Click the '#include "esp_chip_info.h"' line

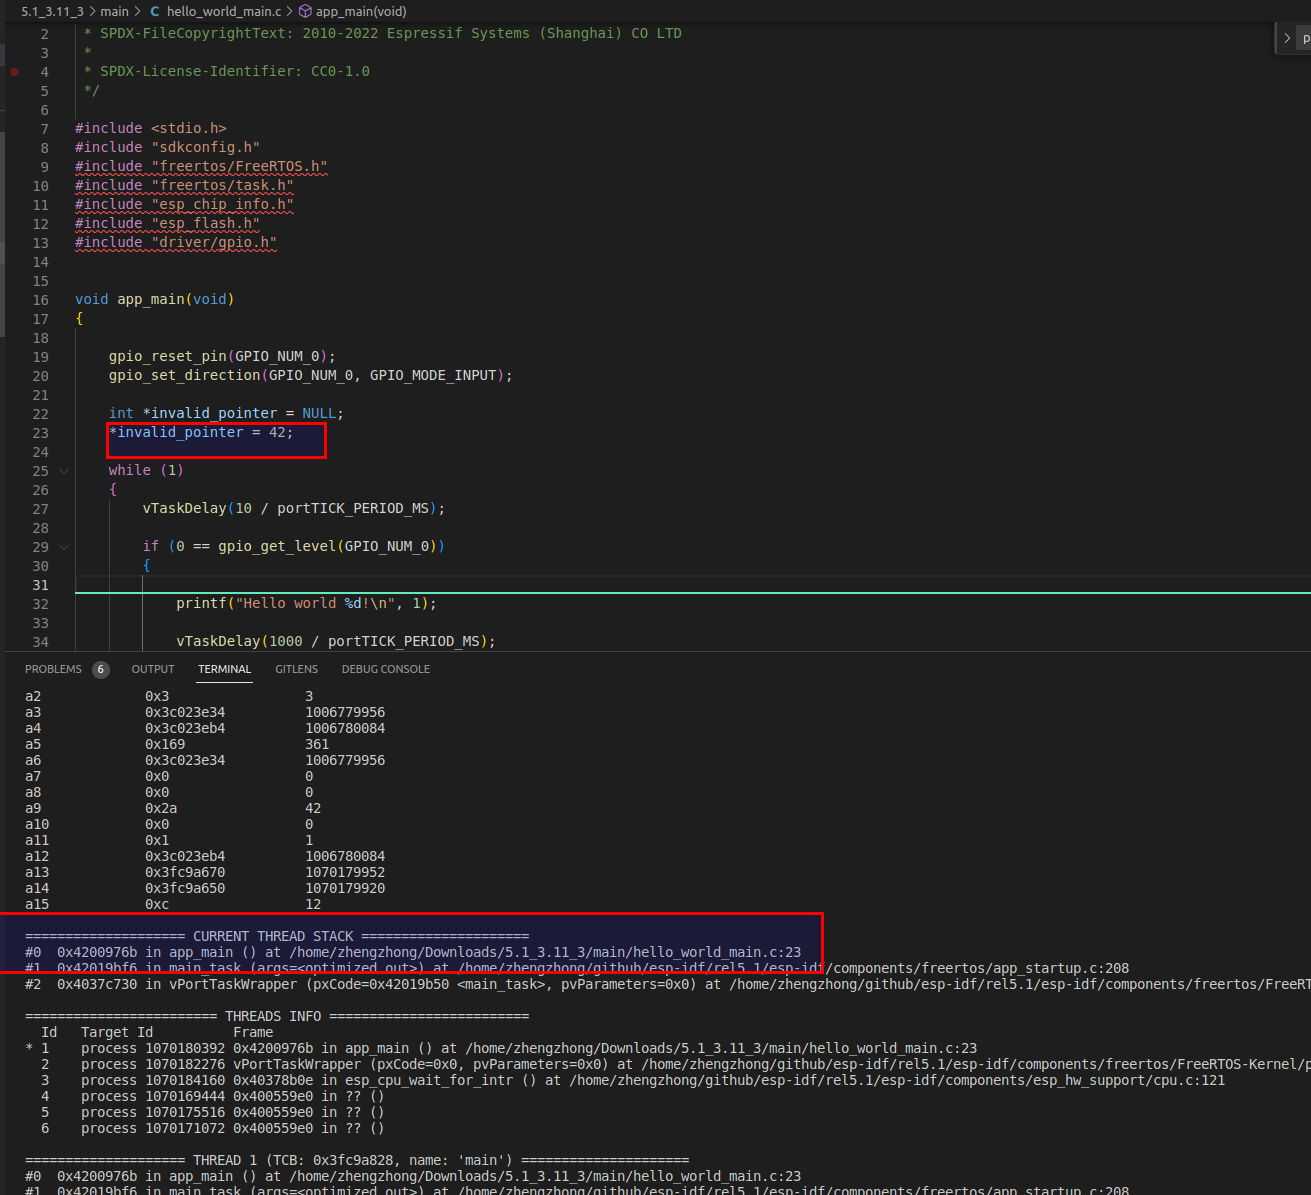tap(184, 204)
